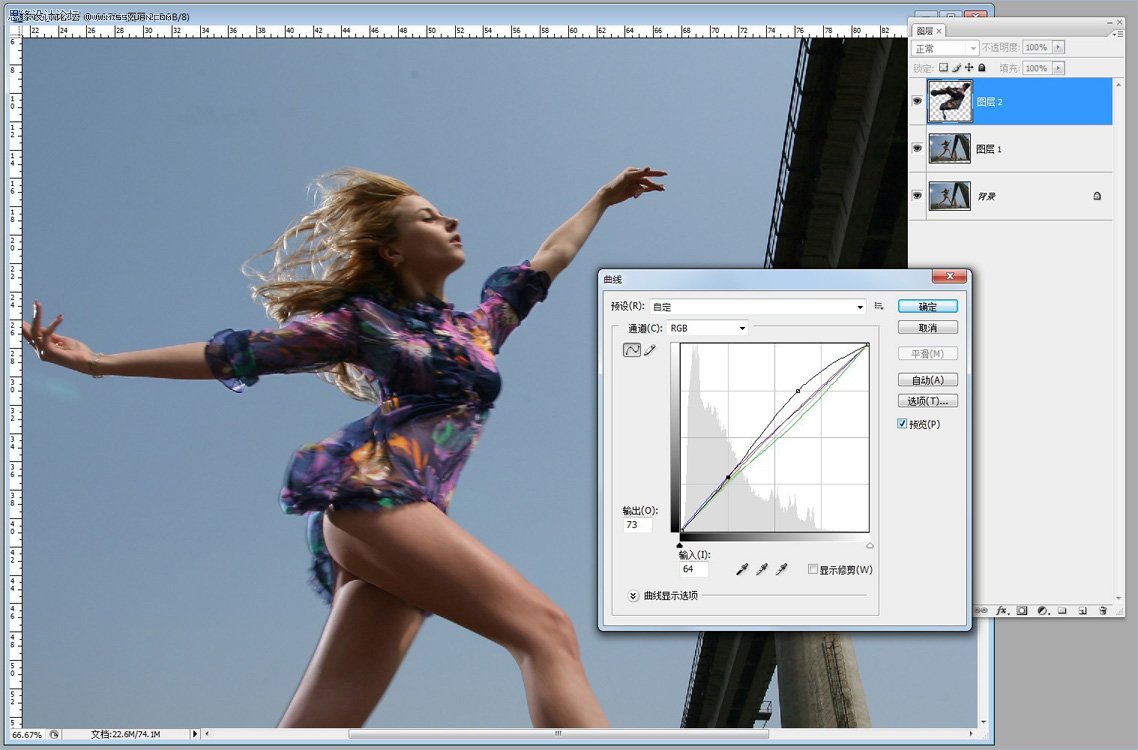Screen dimensions: 1138x750
Task: Select the pencil draw-curve tool
Action: (650, 350)
